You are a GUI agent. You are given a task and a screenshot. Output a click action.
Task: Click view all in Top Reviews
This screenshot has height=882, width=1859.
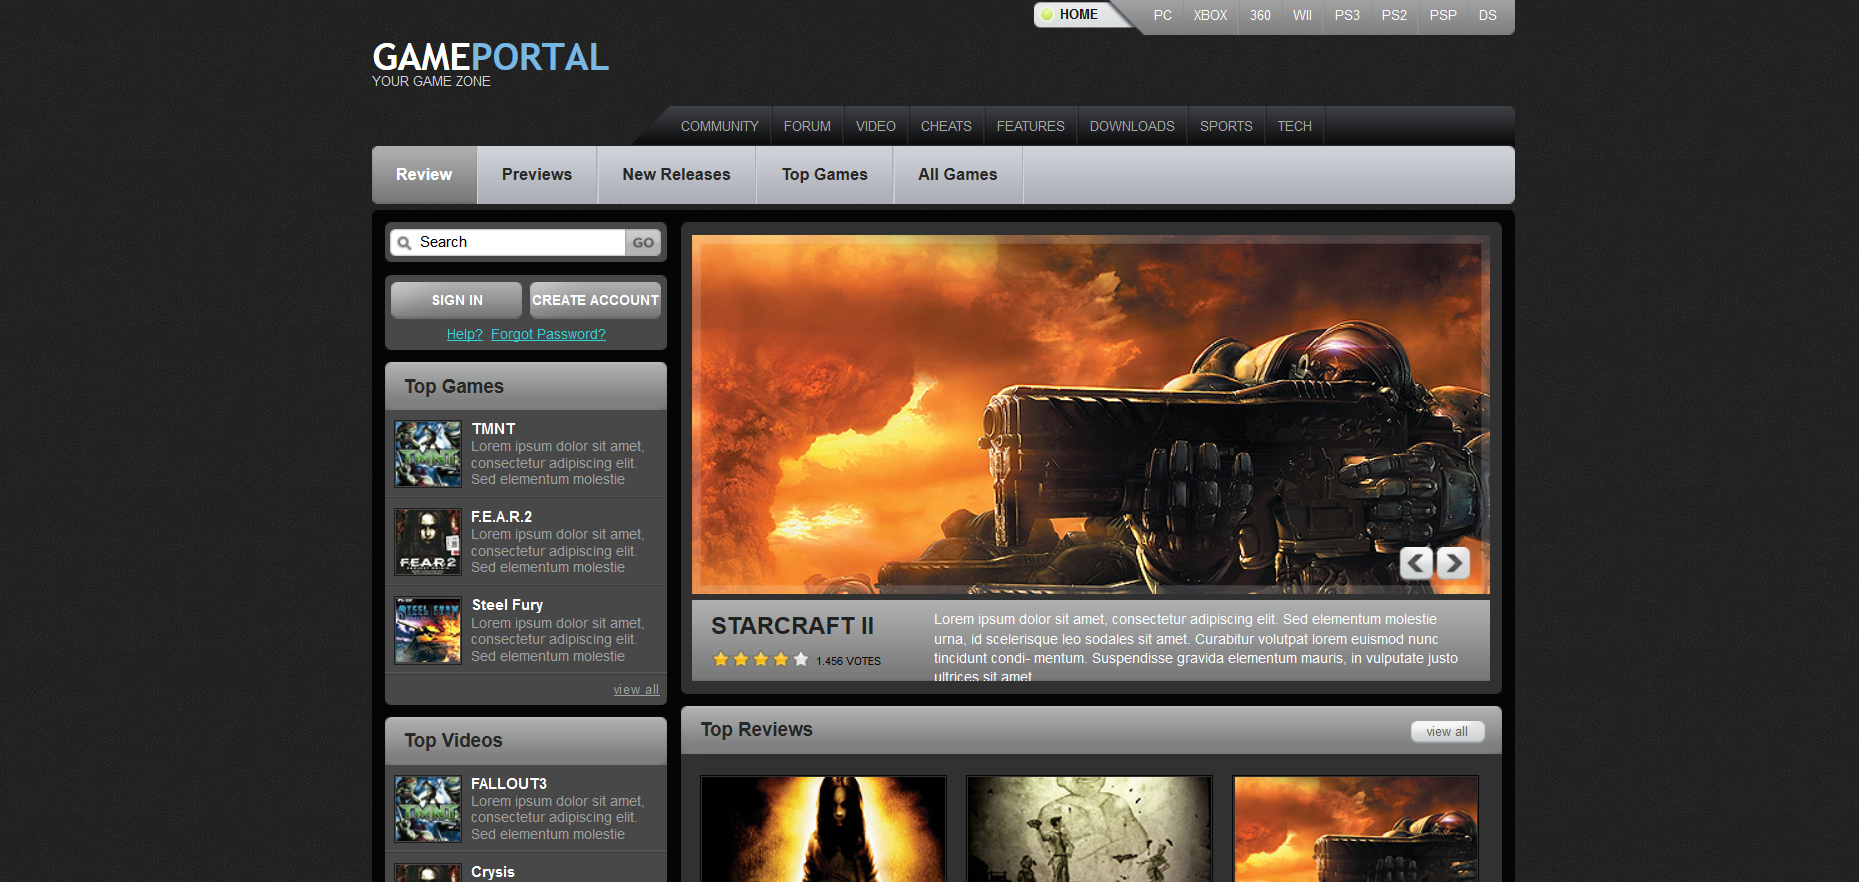point(1447,732)
